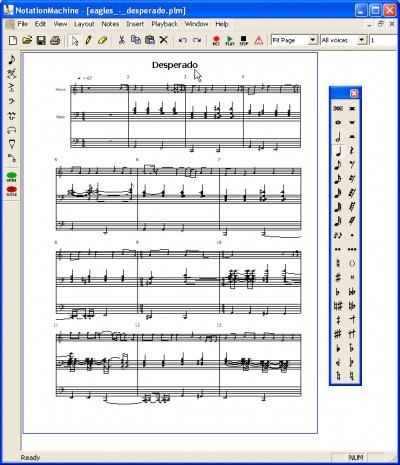Screen dimensions: 400x465
Task: Undo the last action
Action: tap(182, 40)
